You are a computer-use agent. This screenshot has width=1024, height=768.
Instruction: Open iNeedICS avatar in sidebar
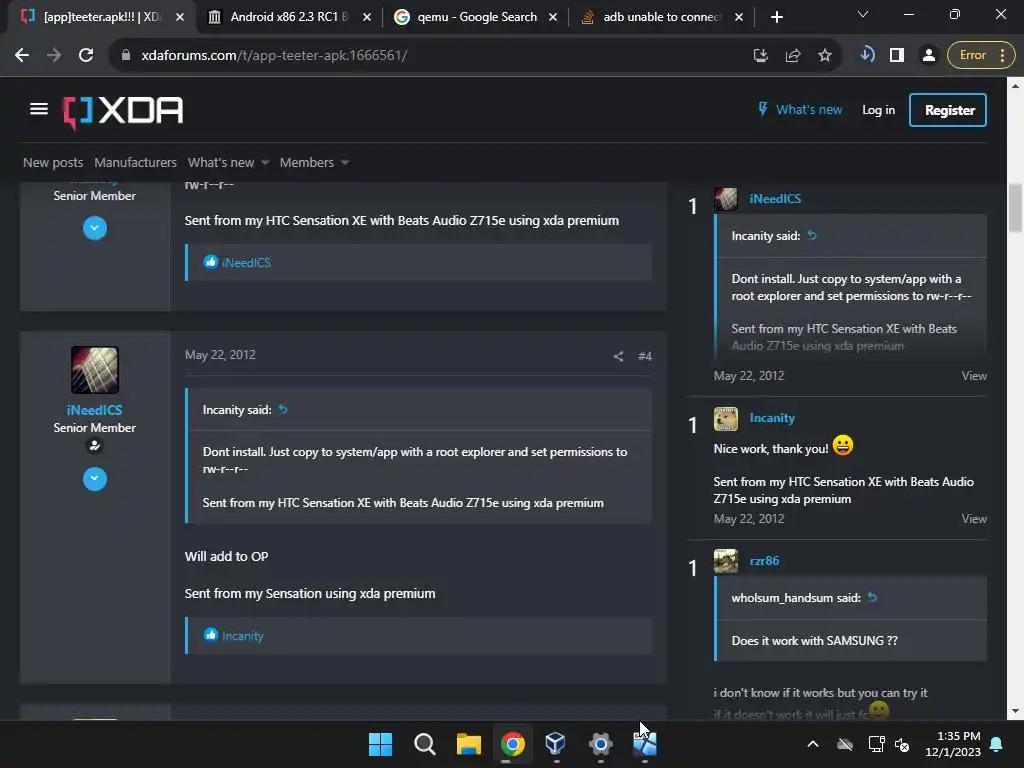pos(726,199)
